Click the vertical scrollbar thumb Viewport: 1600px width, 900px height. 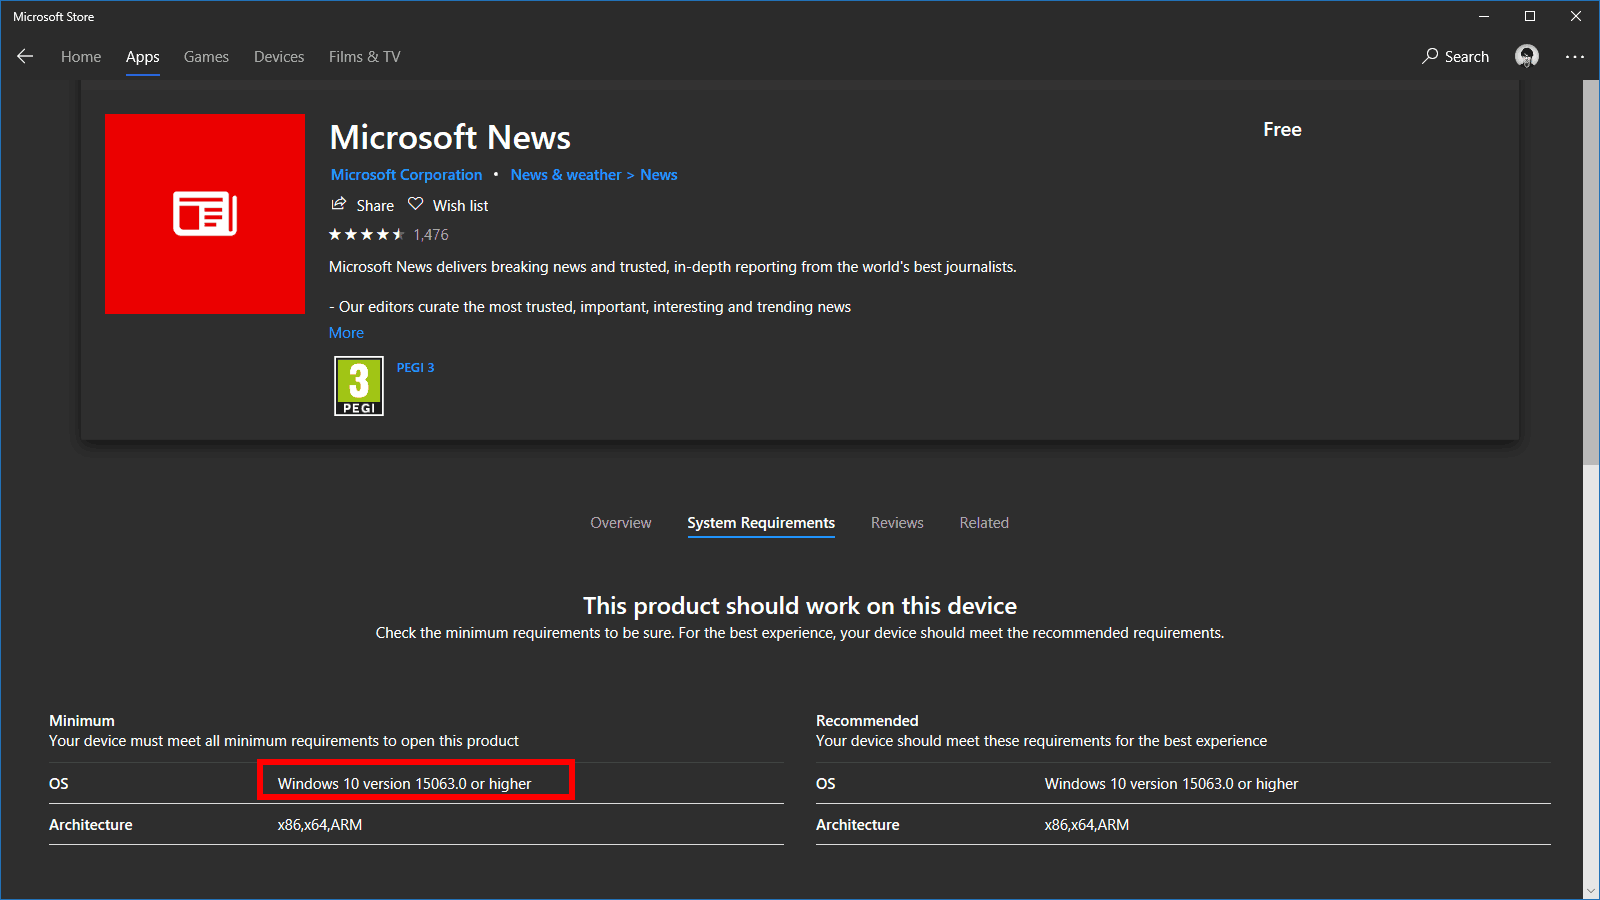click(1591, 272)
